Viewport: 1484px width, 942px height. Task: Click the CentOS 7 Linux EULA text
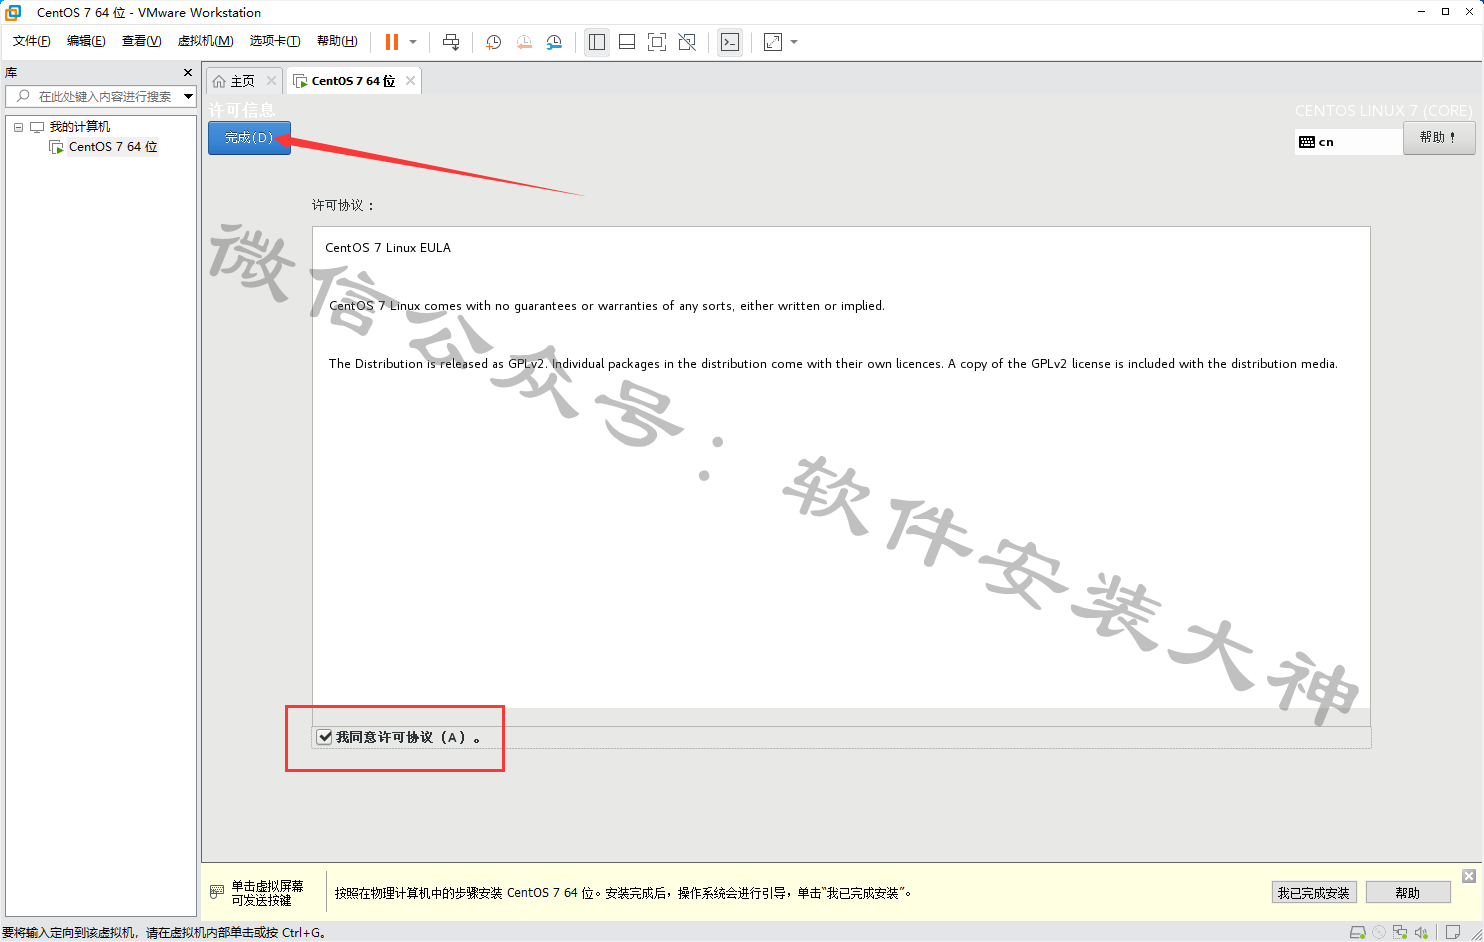388,248
